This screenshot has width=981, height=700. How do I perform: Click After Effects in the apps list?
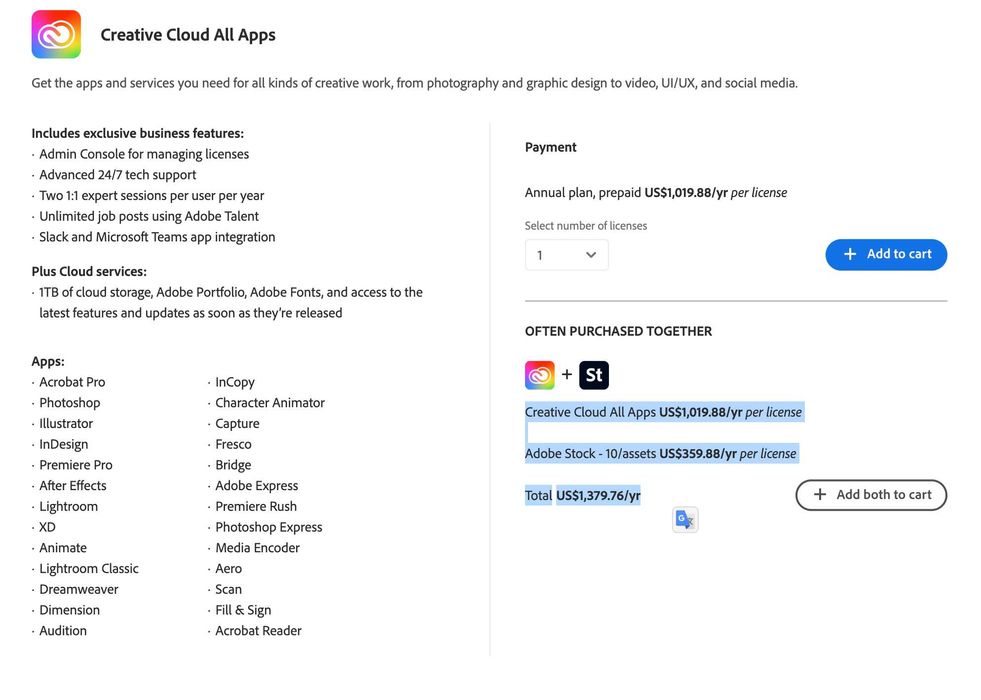[73, 485]
